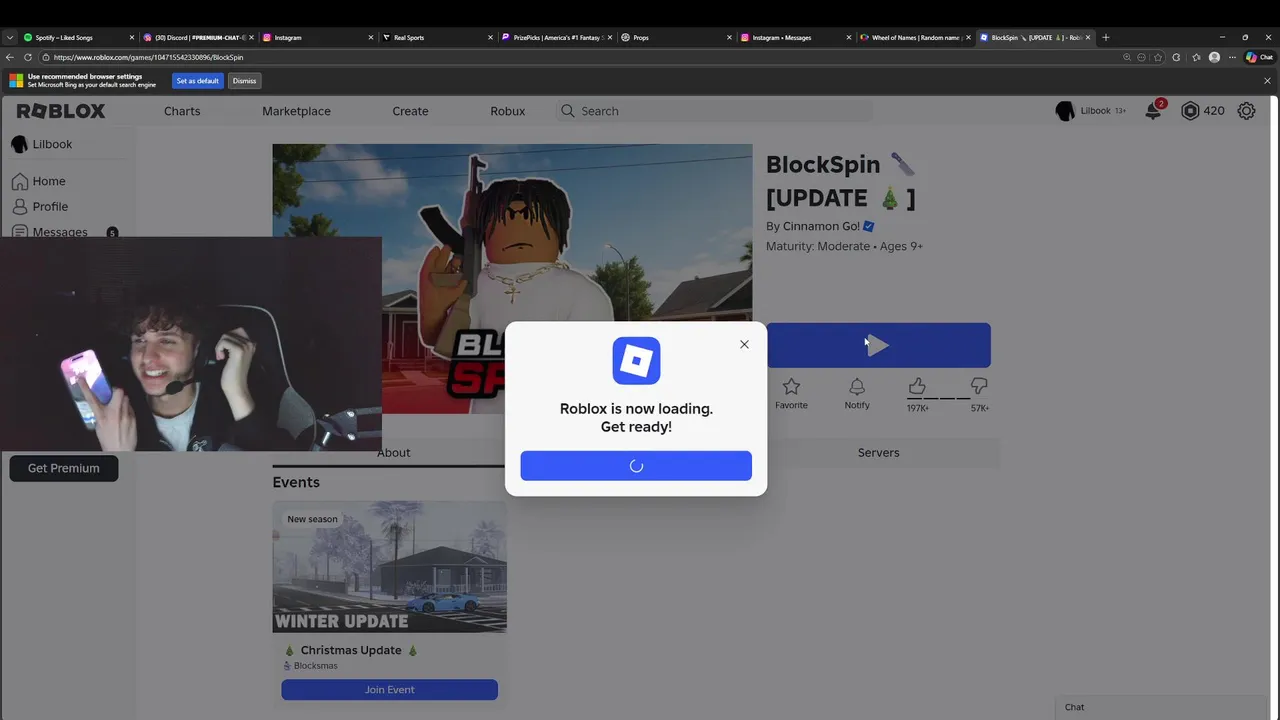Viewport: 1280px width, 720px height.
Task: Open the tab actions dropdown chevron
Action: coord(10,37)
